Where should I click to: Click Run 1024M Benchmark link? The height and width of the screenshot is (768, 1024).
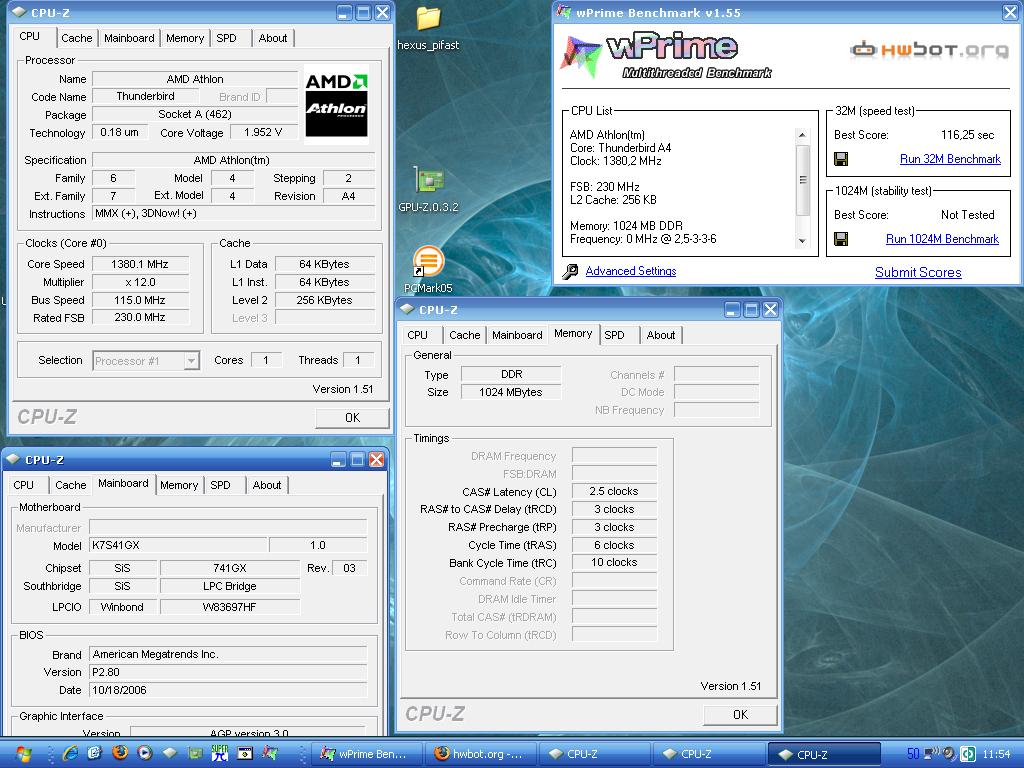(x=942, y=239)
